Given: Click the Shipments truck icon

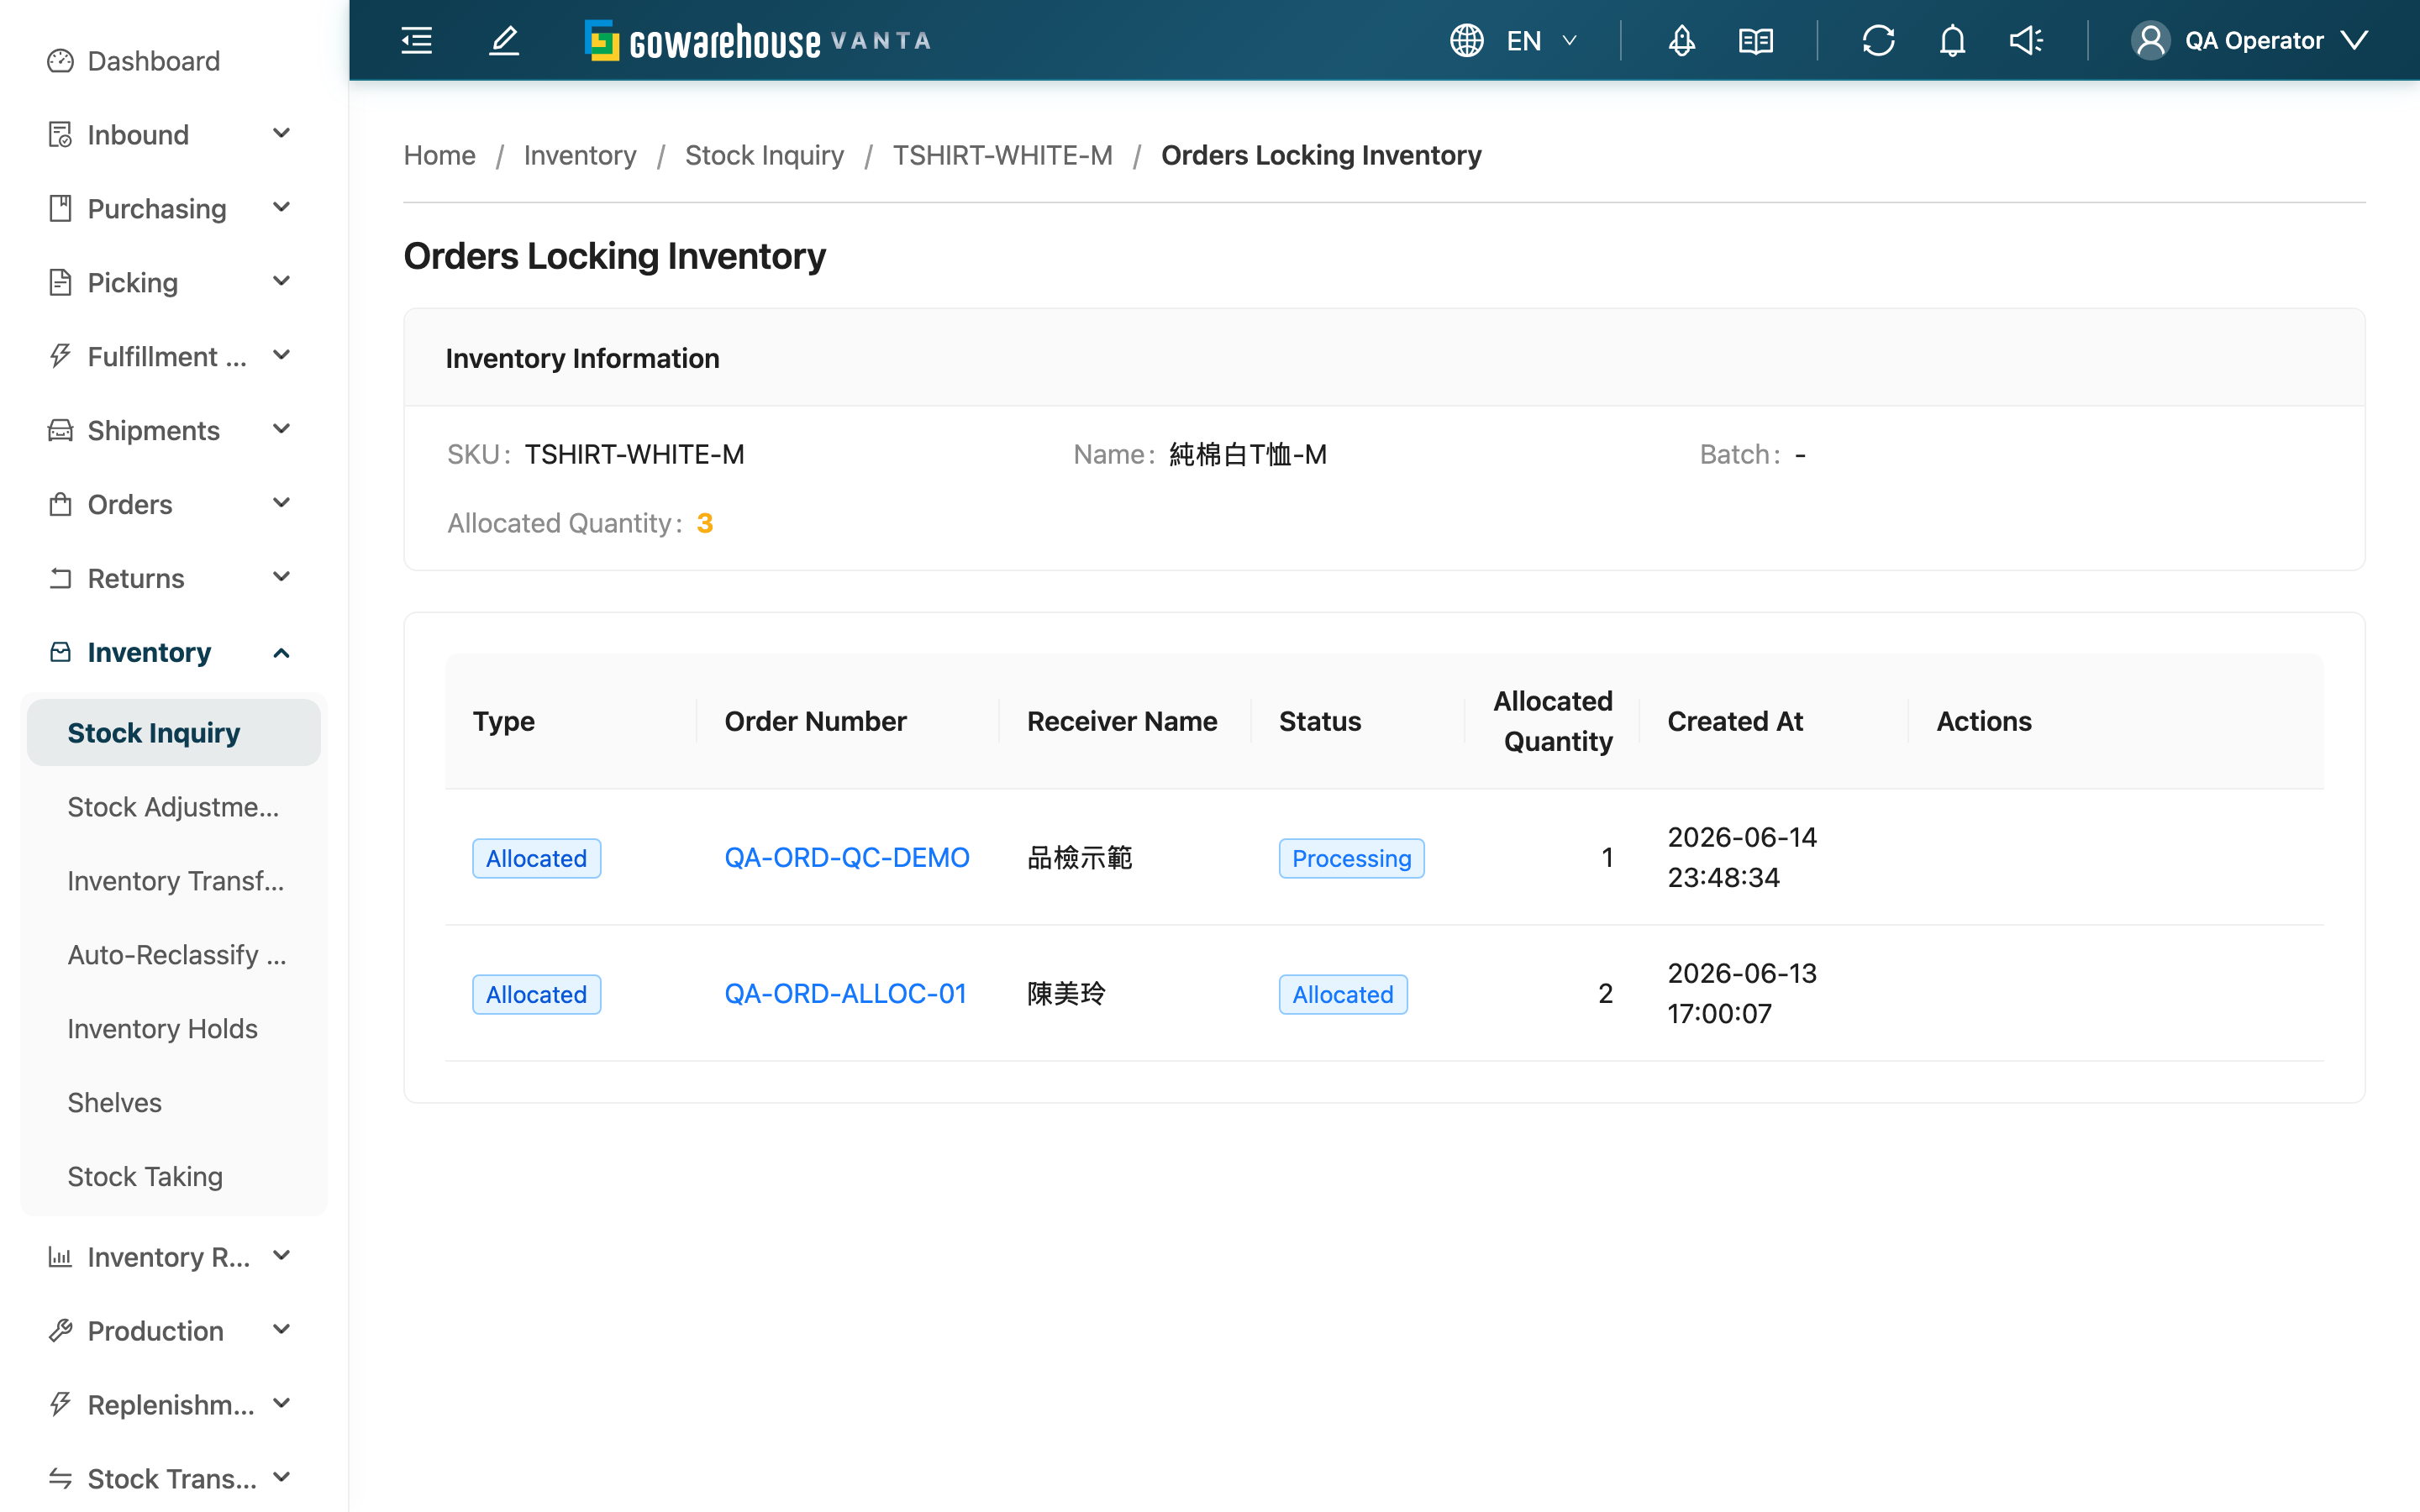Looking at the screenshot, I should pyautogui.click(x=60, y=430).
